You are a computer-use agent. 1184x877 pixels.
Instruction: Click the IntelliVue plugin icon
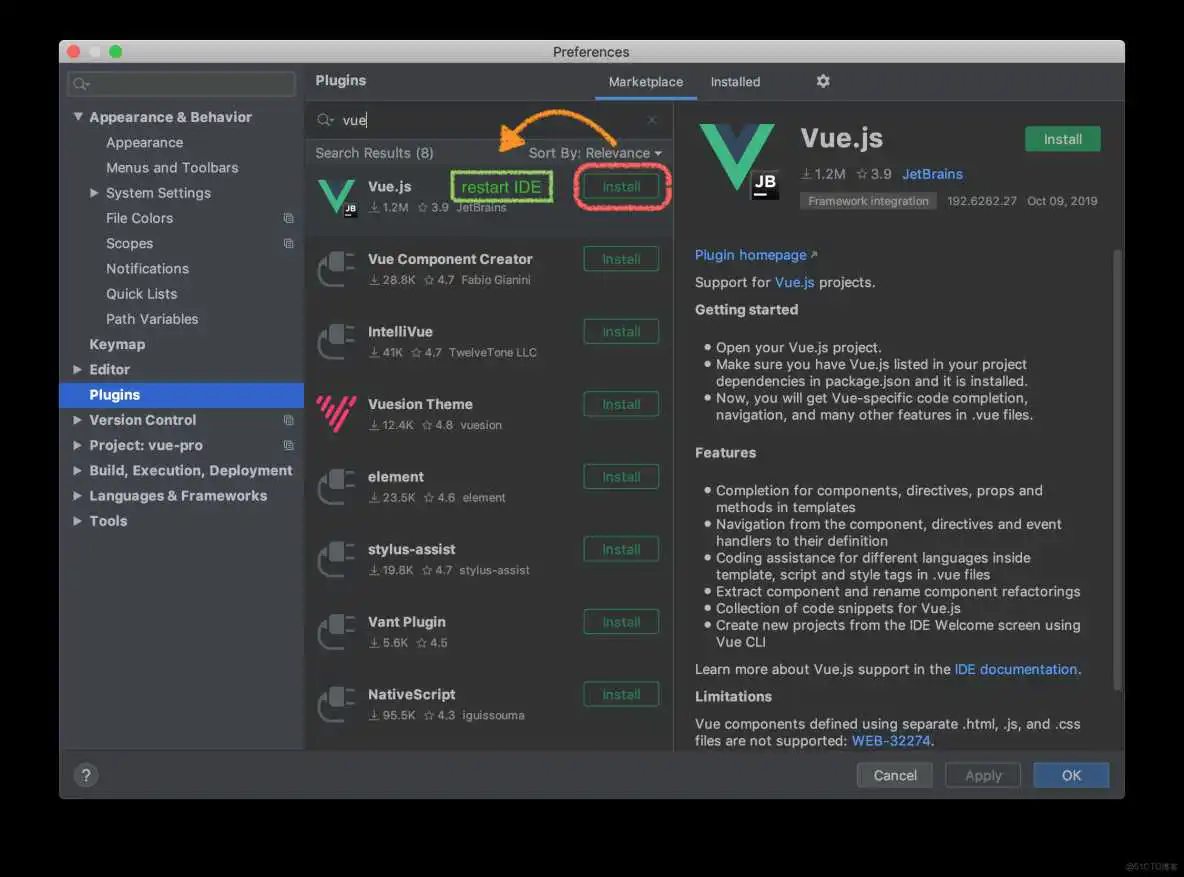click(x=336, y=341)
